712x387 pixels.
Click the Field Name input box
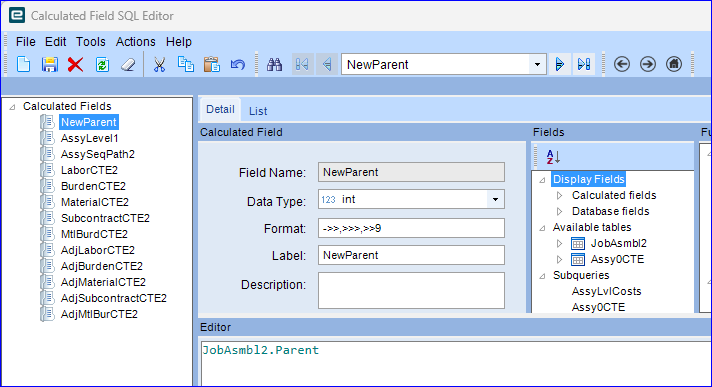coord(411,172)
